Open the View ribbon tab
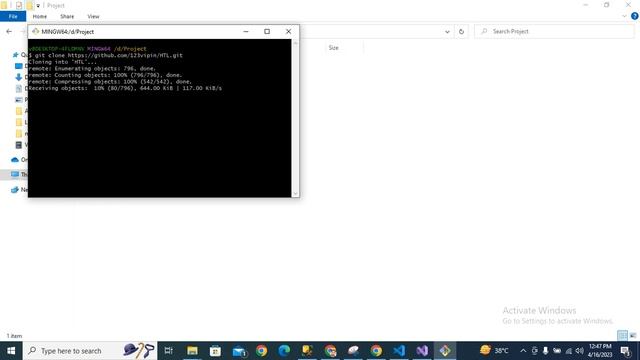 pyautogui.click(x=93, y=16)
